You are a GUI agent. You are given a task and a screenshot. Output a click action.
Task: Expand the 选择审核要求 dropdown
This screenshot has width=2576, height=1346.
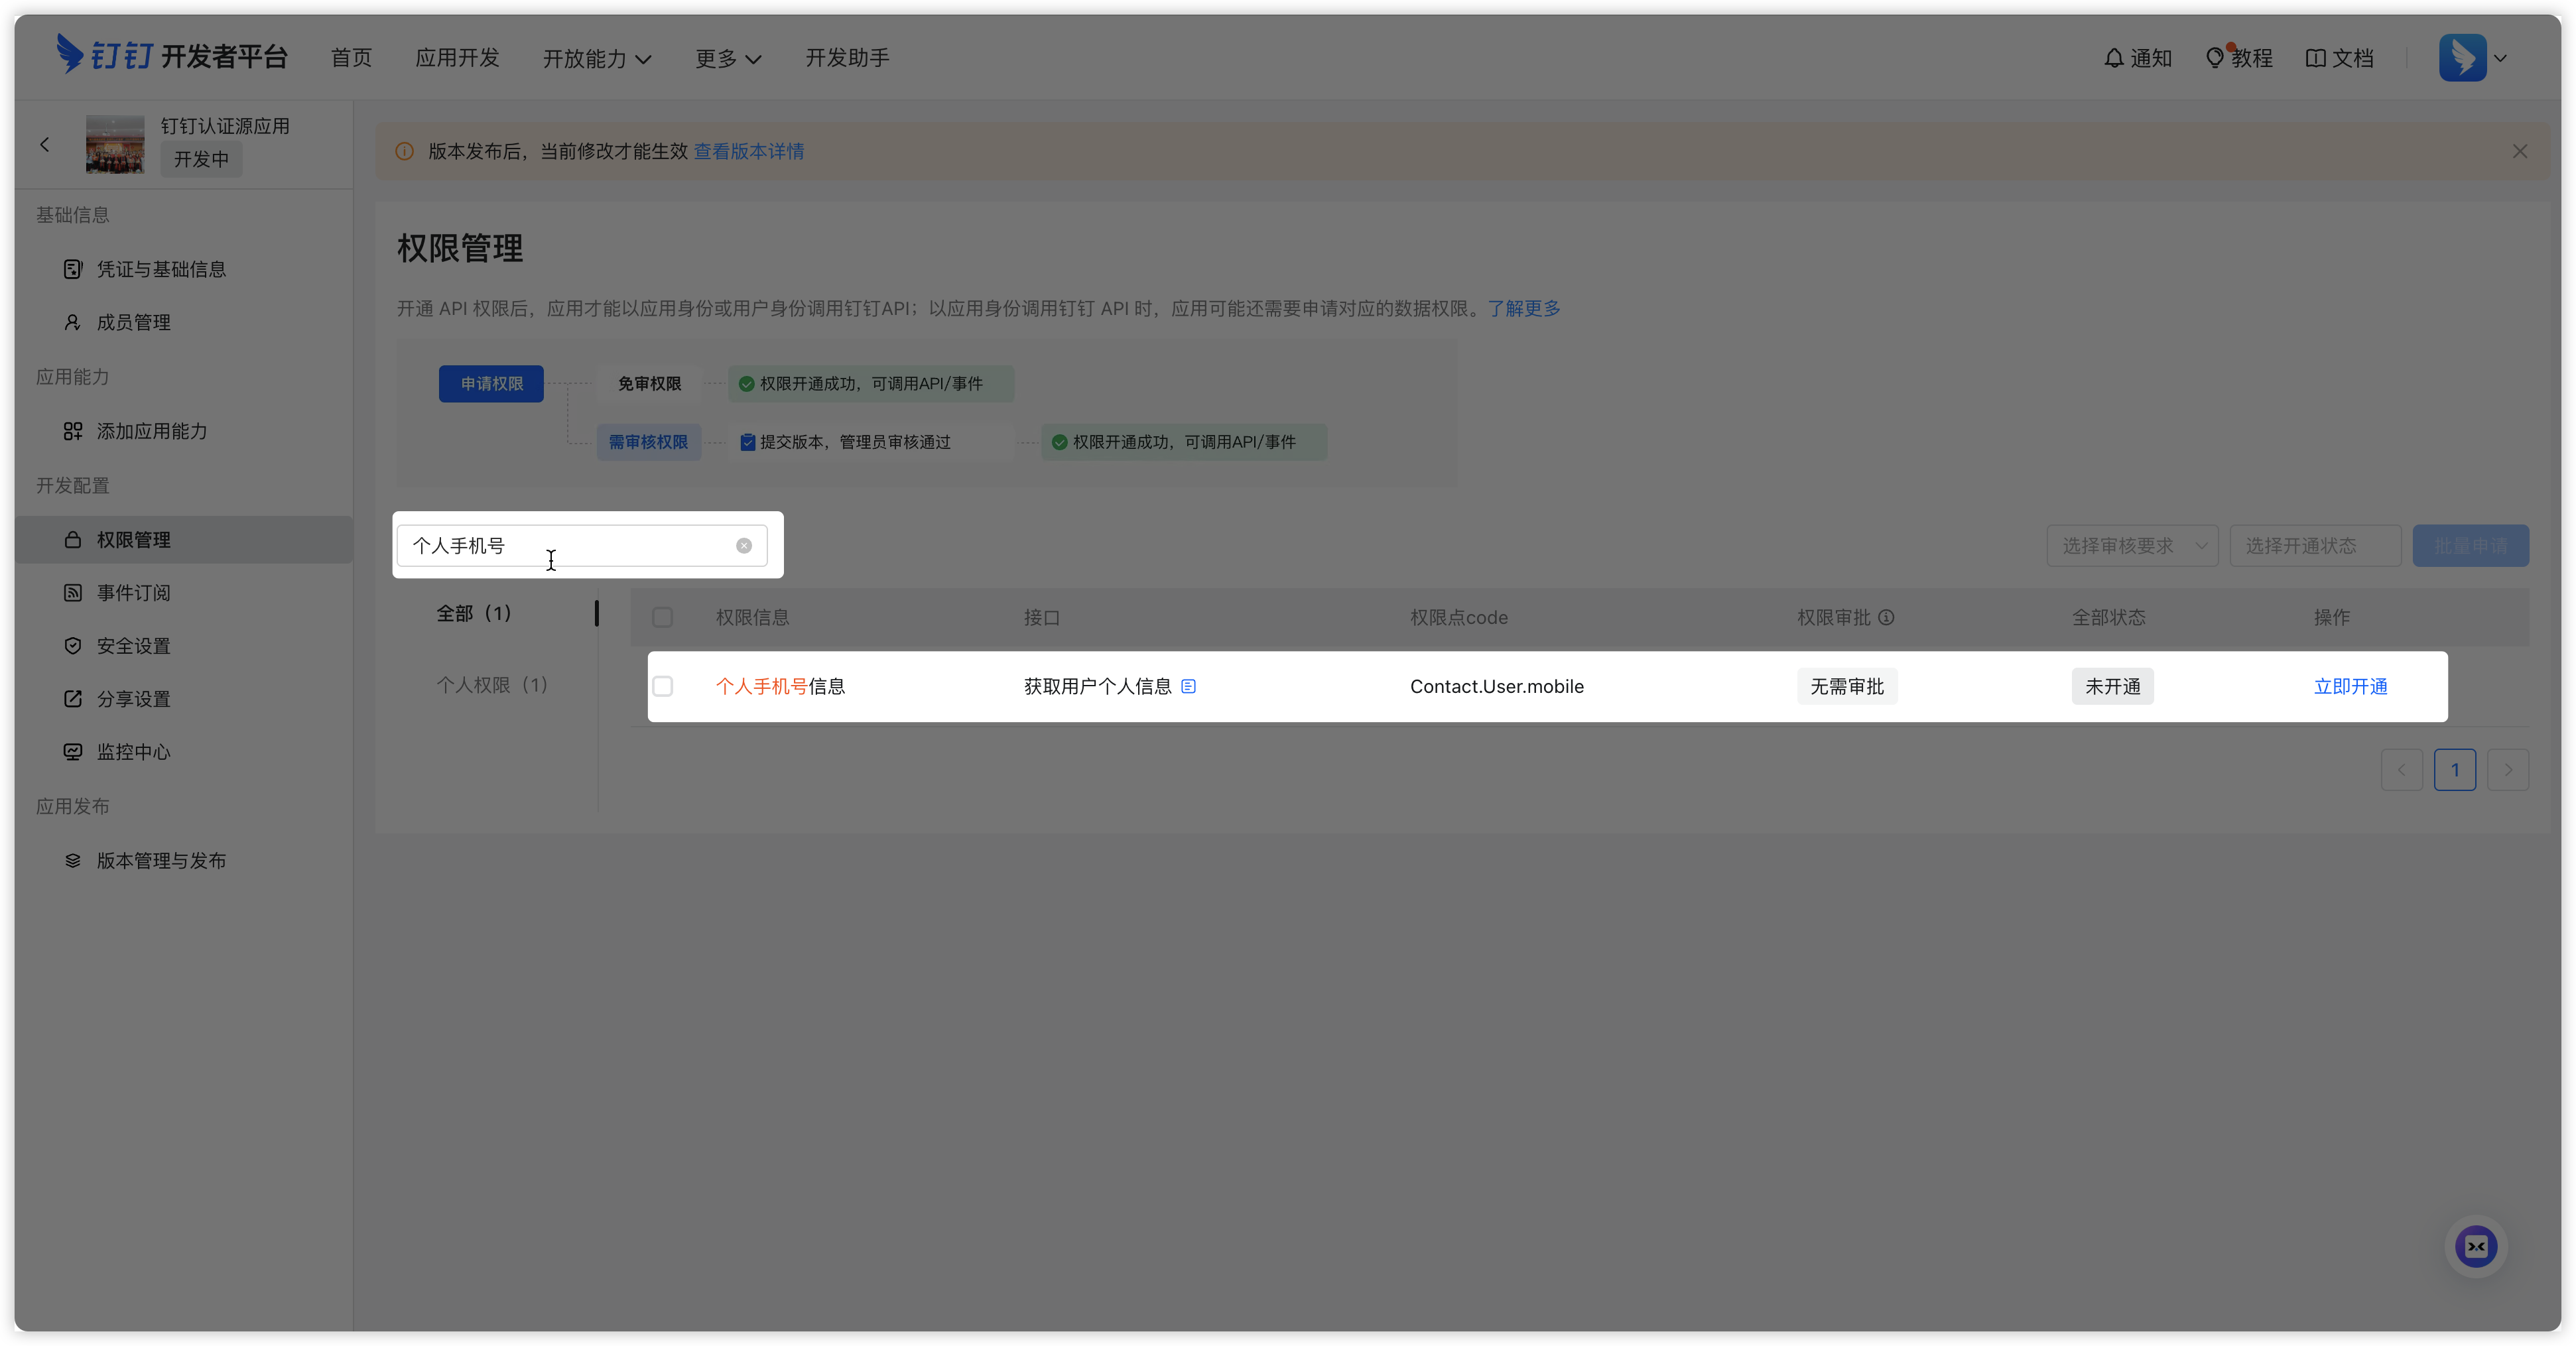(x=2132, y=546)
